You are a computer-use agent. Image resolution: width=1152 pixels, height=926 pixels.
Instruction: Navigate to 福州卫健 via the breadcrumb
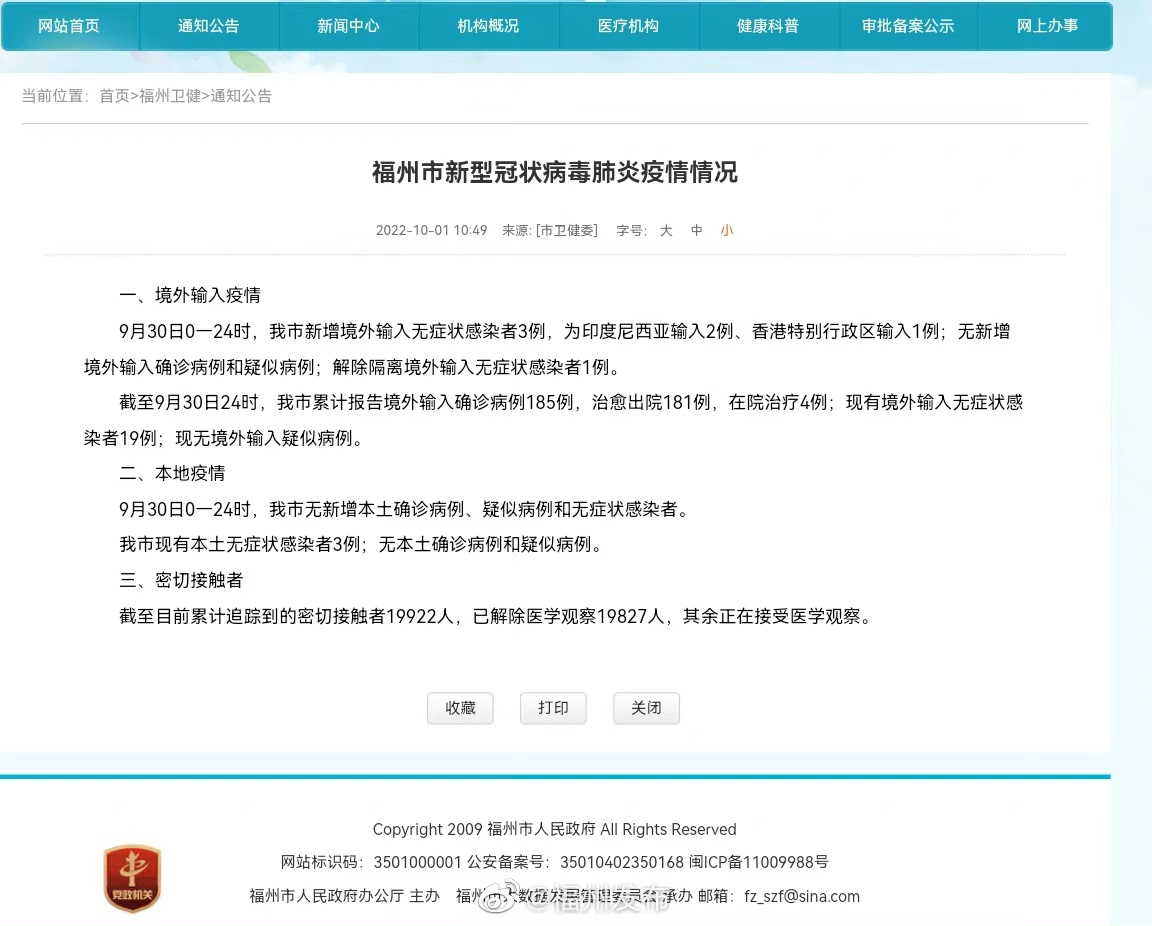170,96
